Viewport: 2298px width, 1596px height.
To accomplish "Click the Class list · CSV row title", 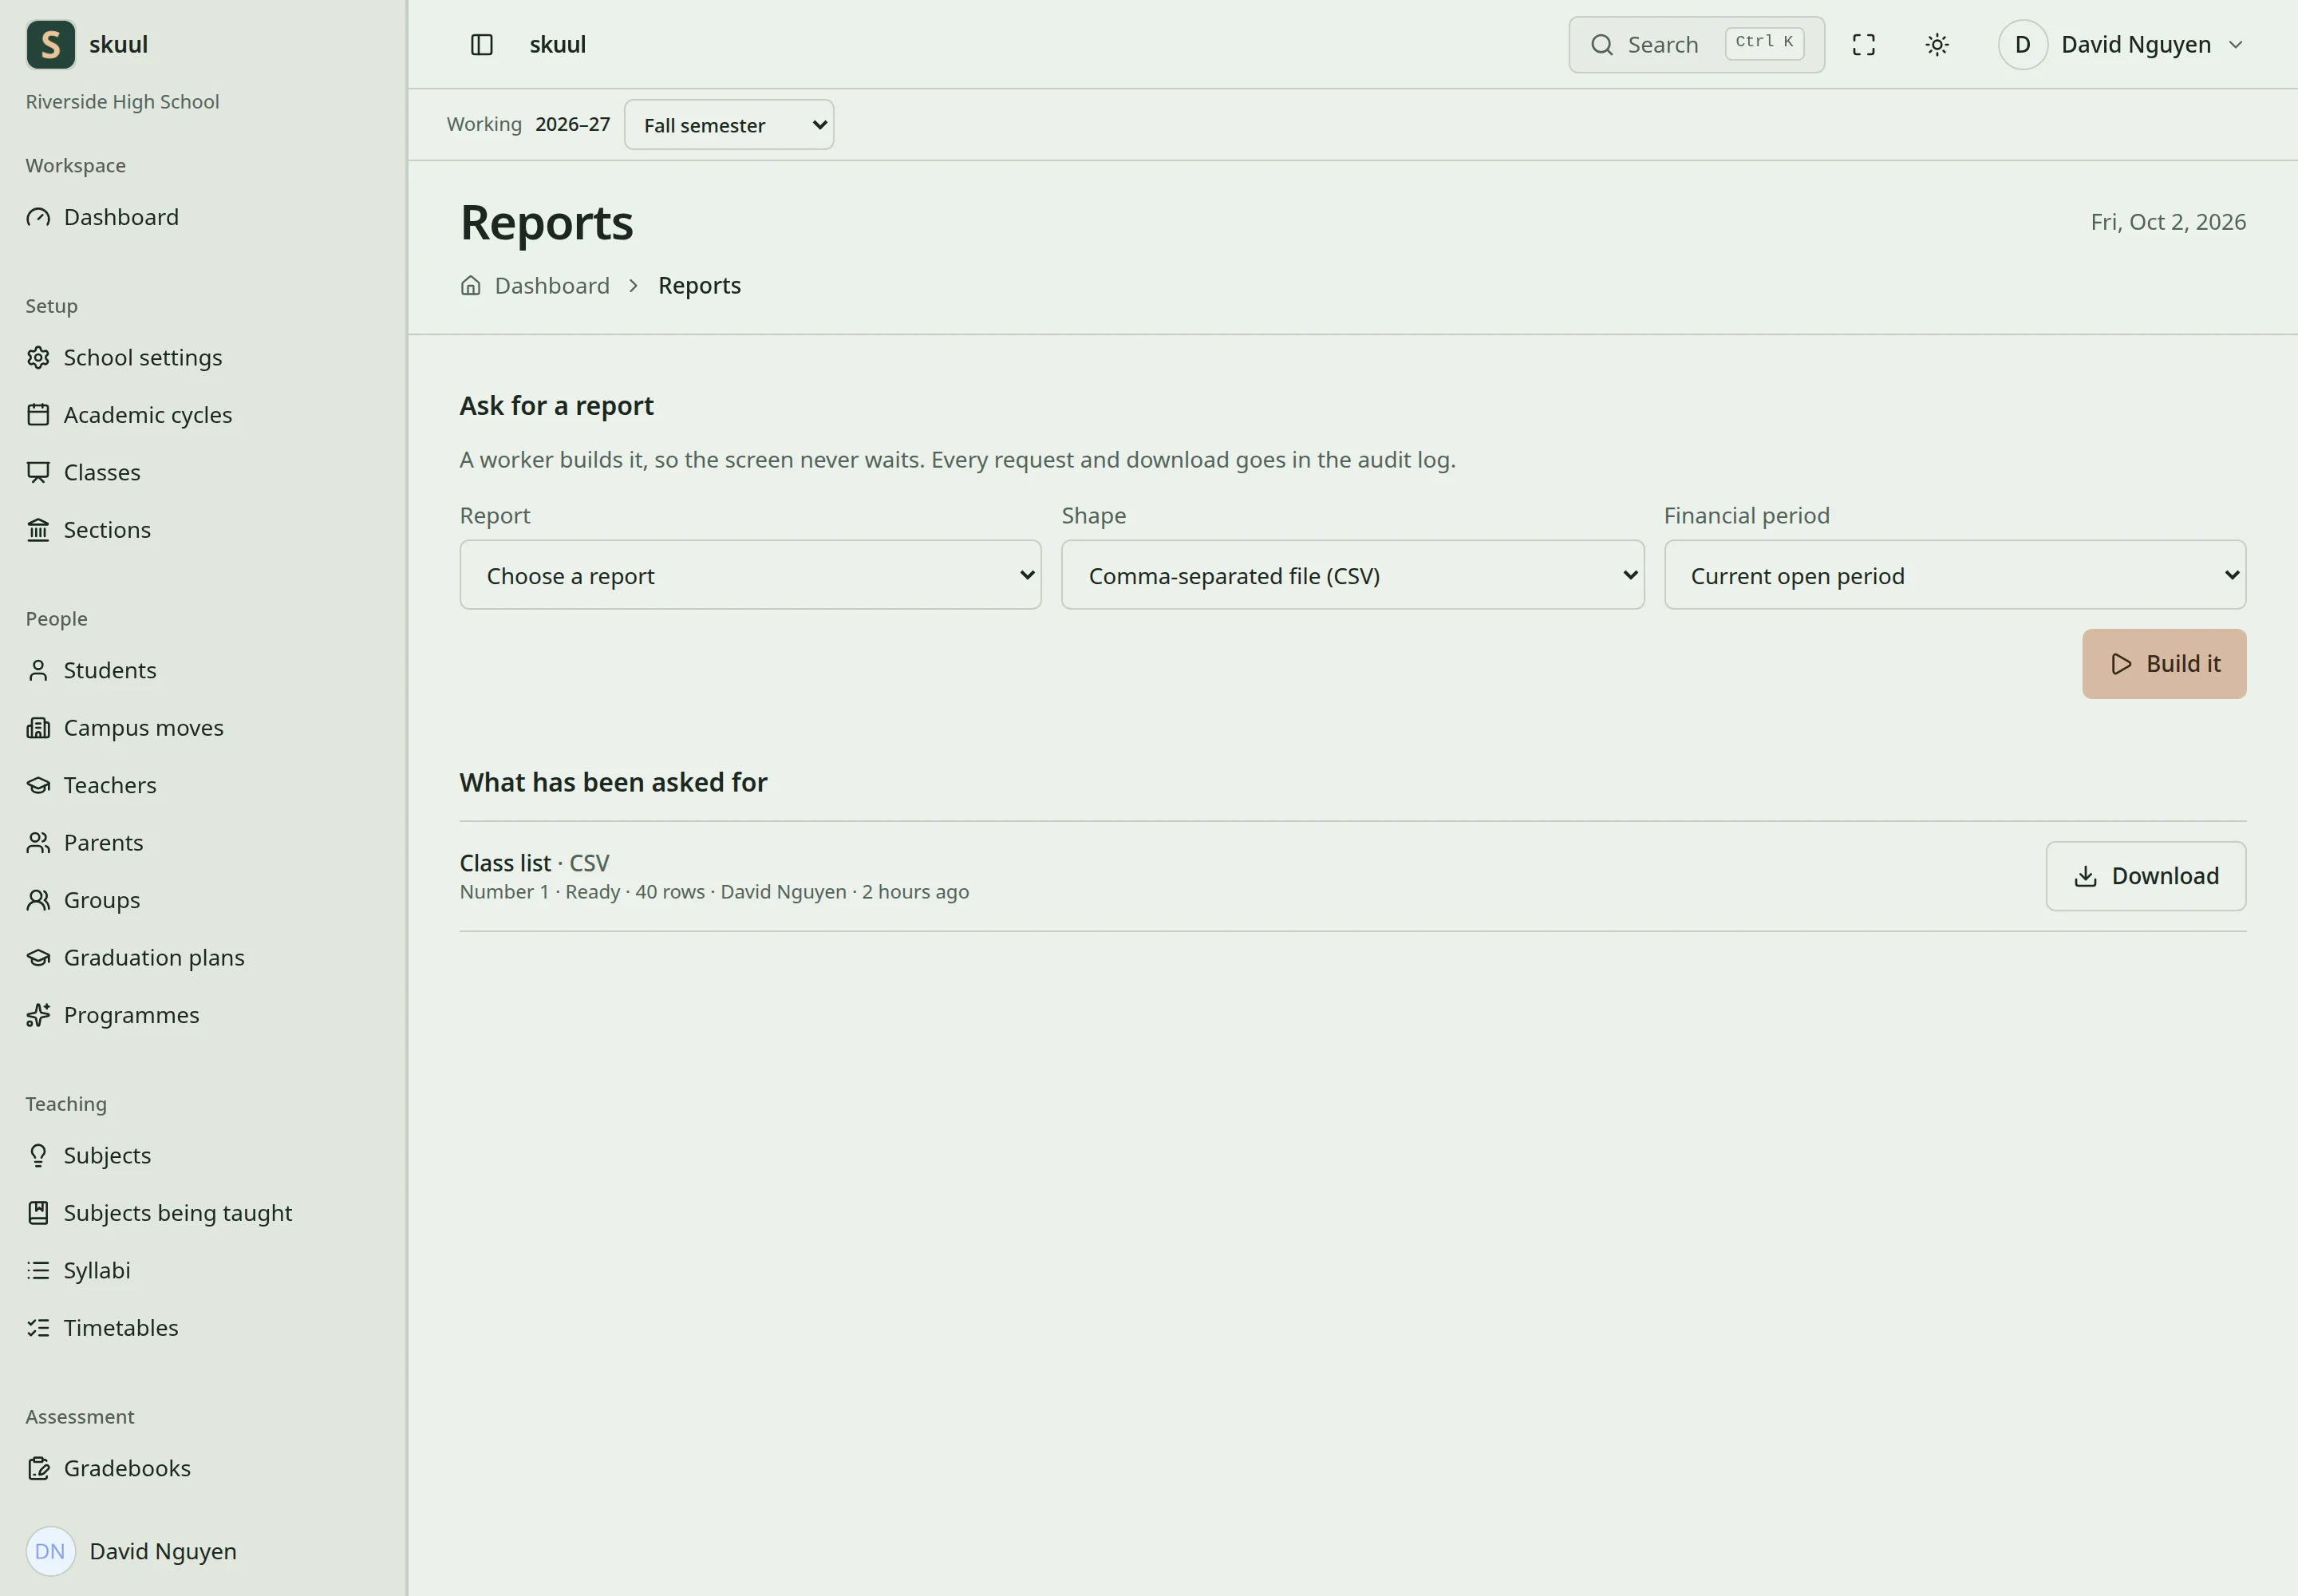I will [534, 863].
